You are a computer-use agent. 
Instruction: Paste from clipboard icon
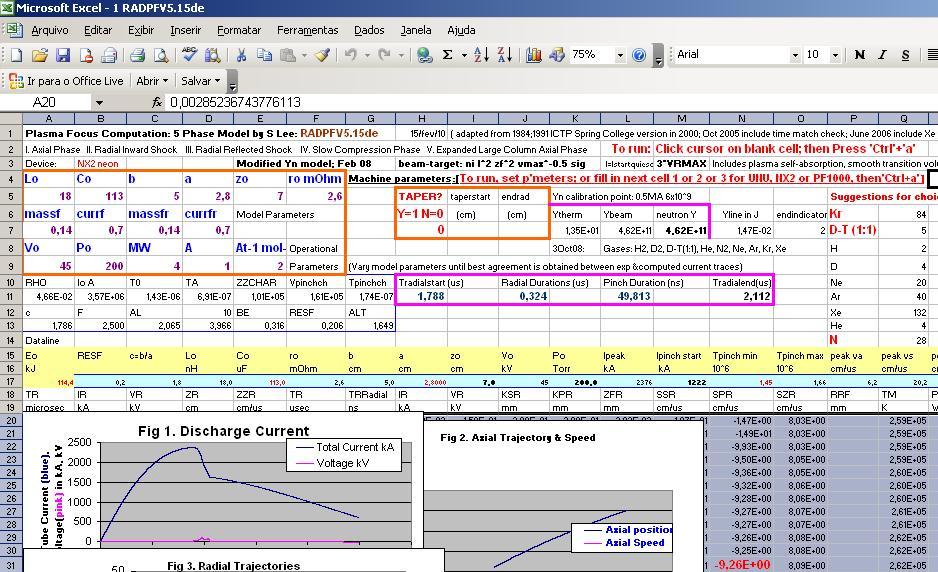[x=288, y=55]
